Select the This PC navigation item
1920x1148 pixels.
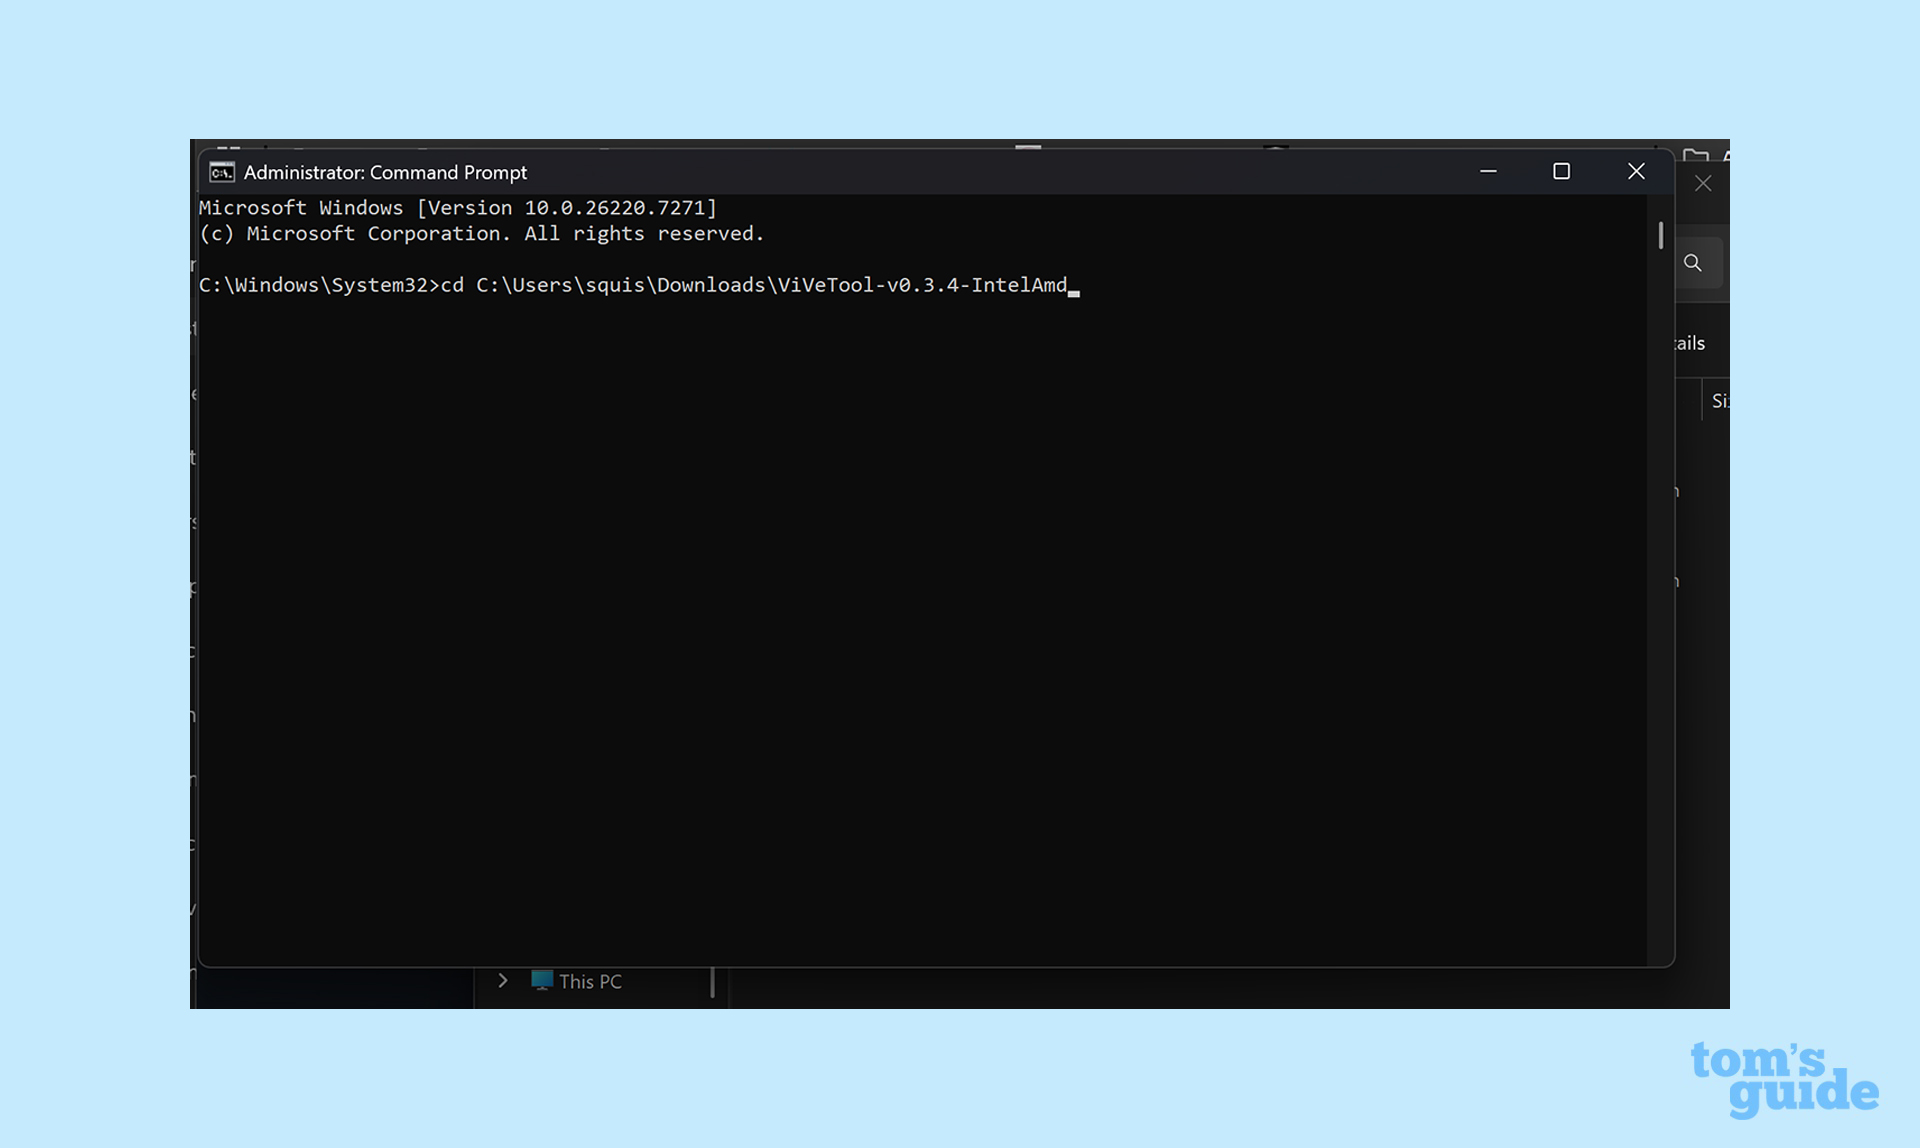pyautogui.click(x=590, y=982)
